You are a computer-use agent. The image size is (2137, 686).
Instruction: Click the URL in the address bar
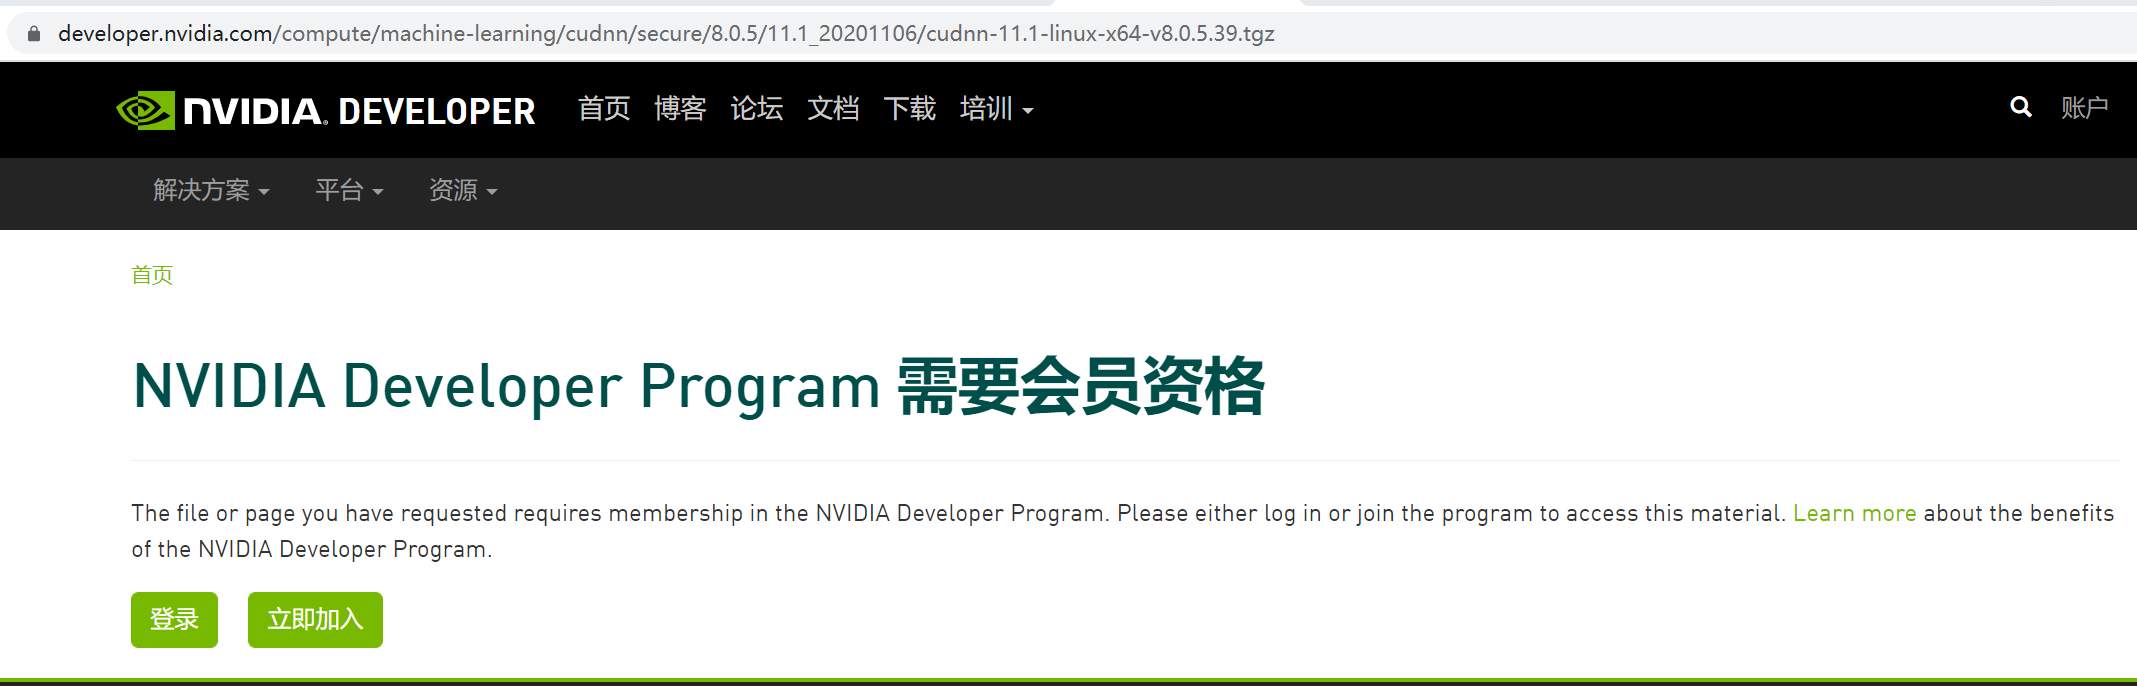pos(666,34)
